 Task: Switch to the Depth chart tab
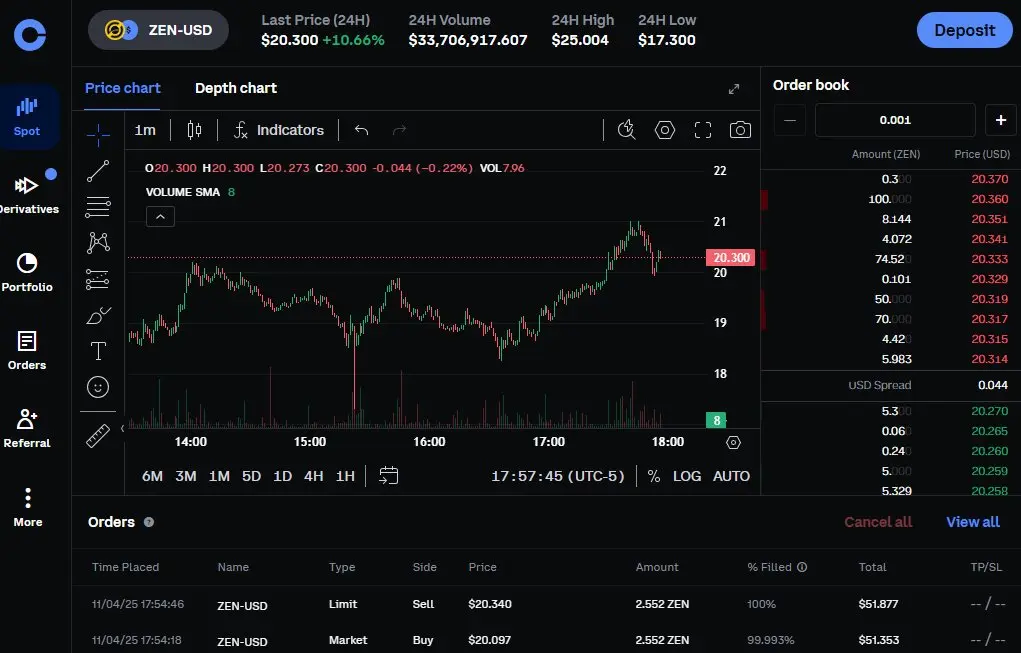click(x=236, y=89)
